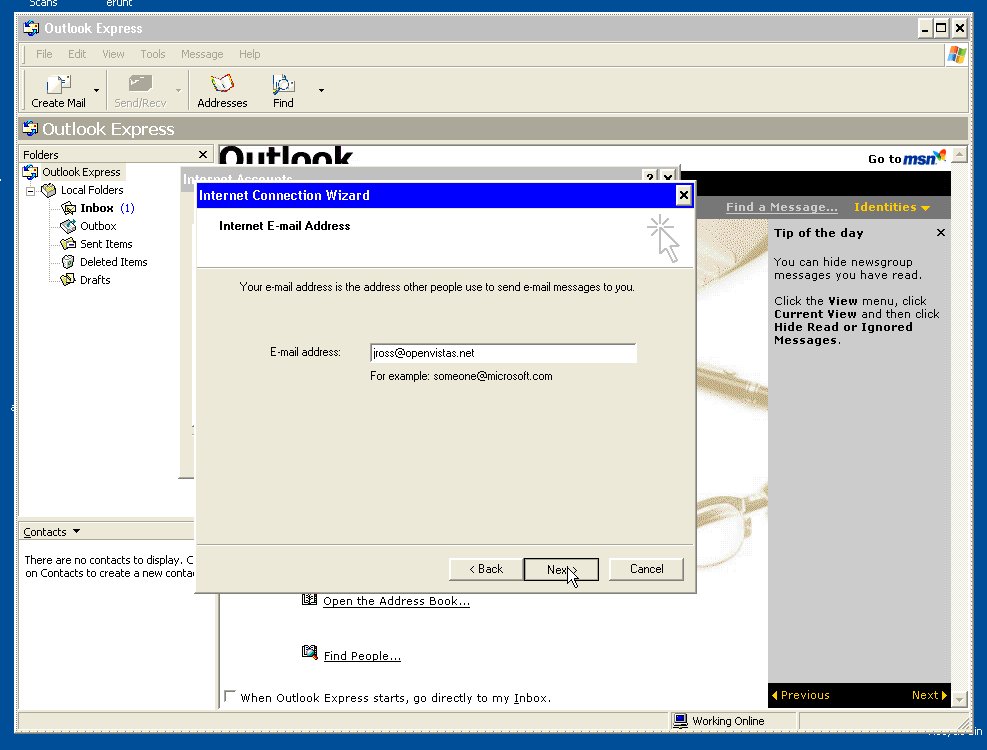Click Working Online status bar icon
Screen dimensions: 987x750
[x=680, y=720]
